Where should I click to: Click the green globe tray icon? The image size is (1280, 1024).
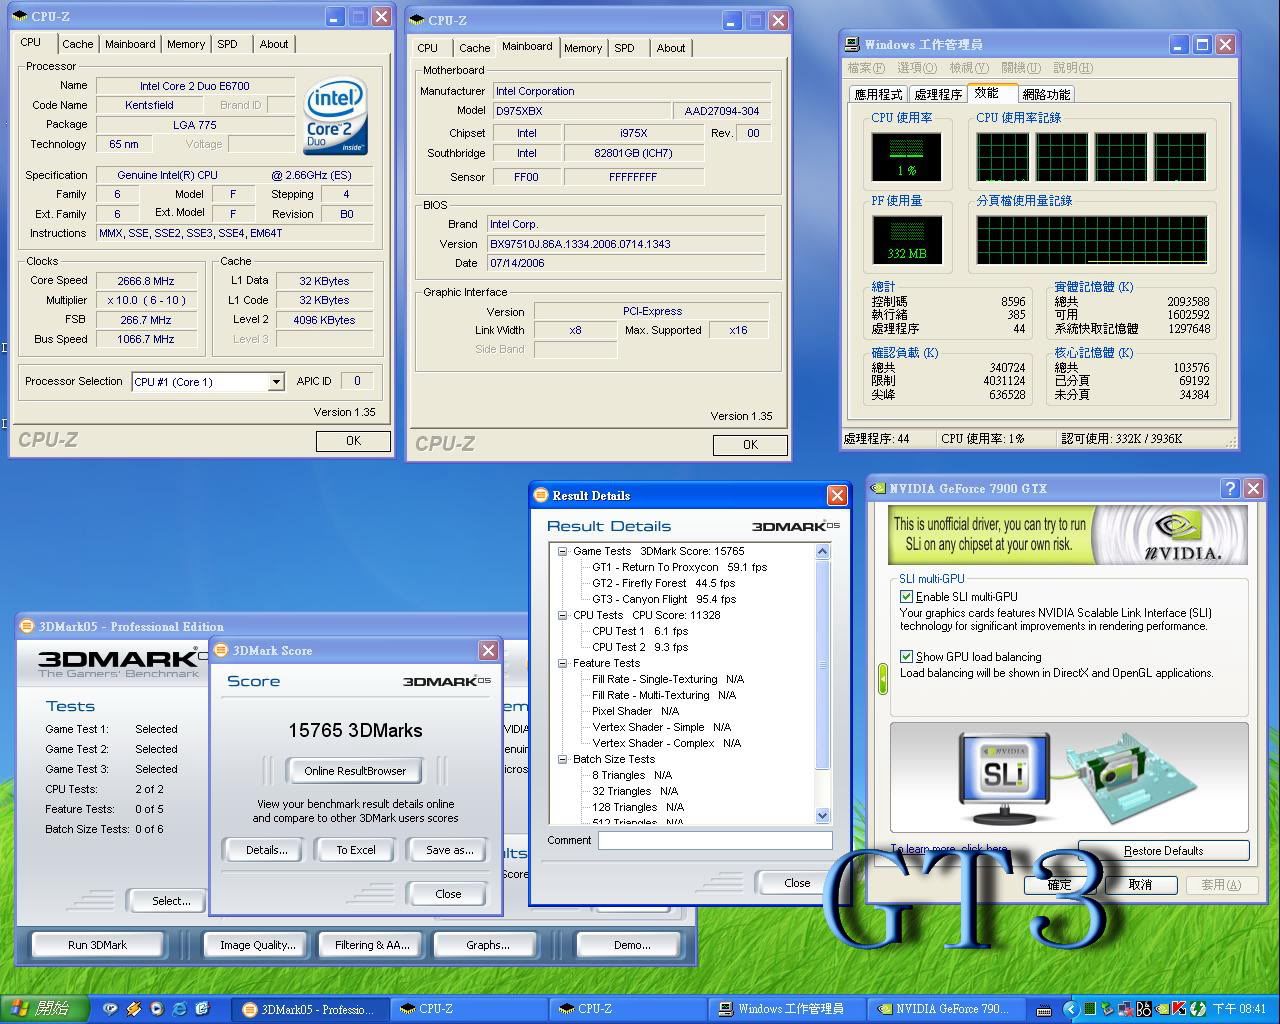[x=1198, y=1009]
